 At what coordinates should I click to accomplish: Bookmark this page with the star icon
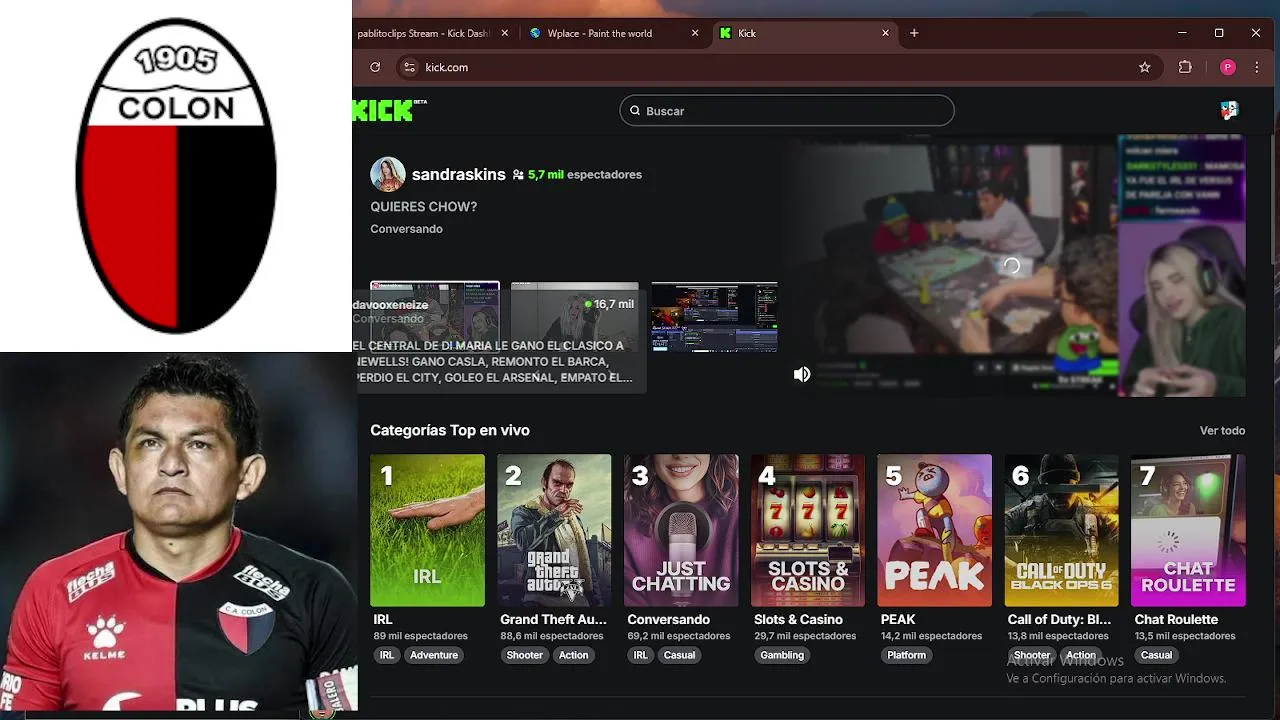click(1144, 67)
